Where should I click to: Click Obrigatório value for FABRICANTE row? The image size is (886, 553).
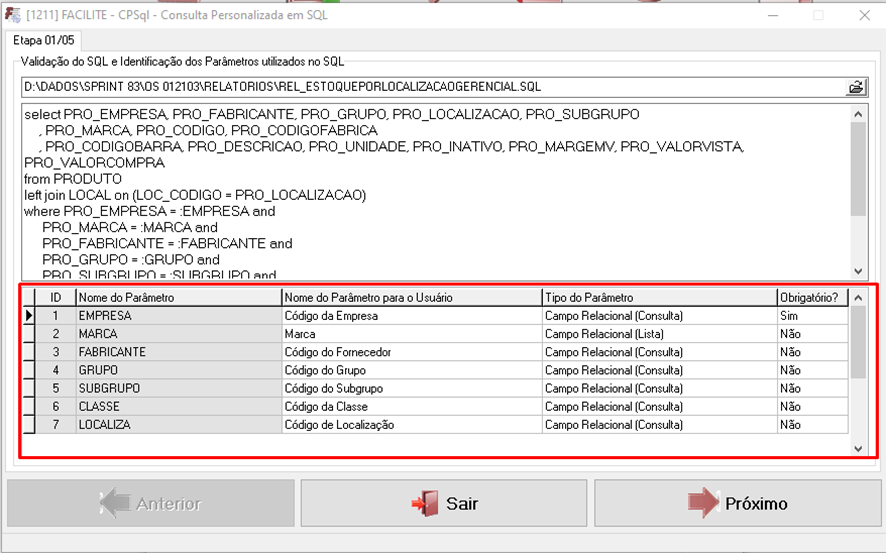(x=811, y=352)
